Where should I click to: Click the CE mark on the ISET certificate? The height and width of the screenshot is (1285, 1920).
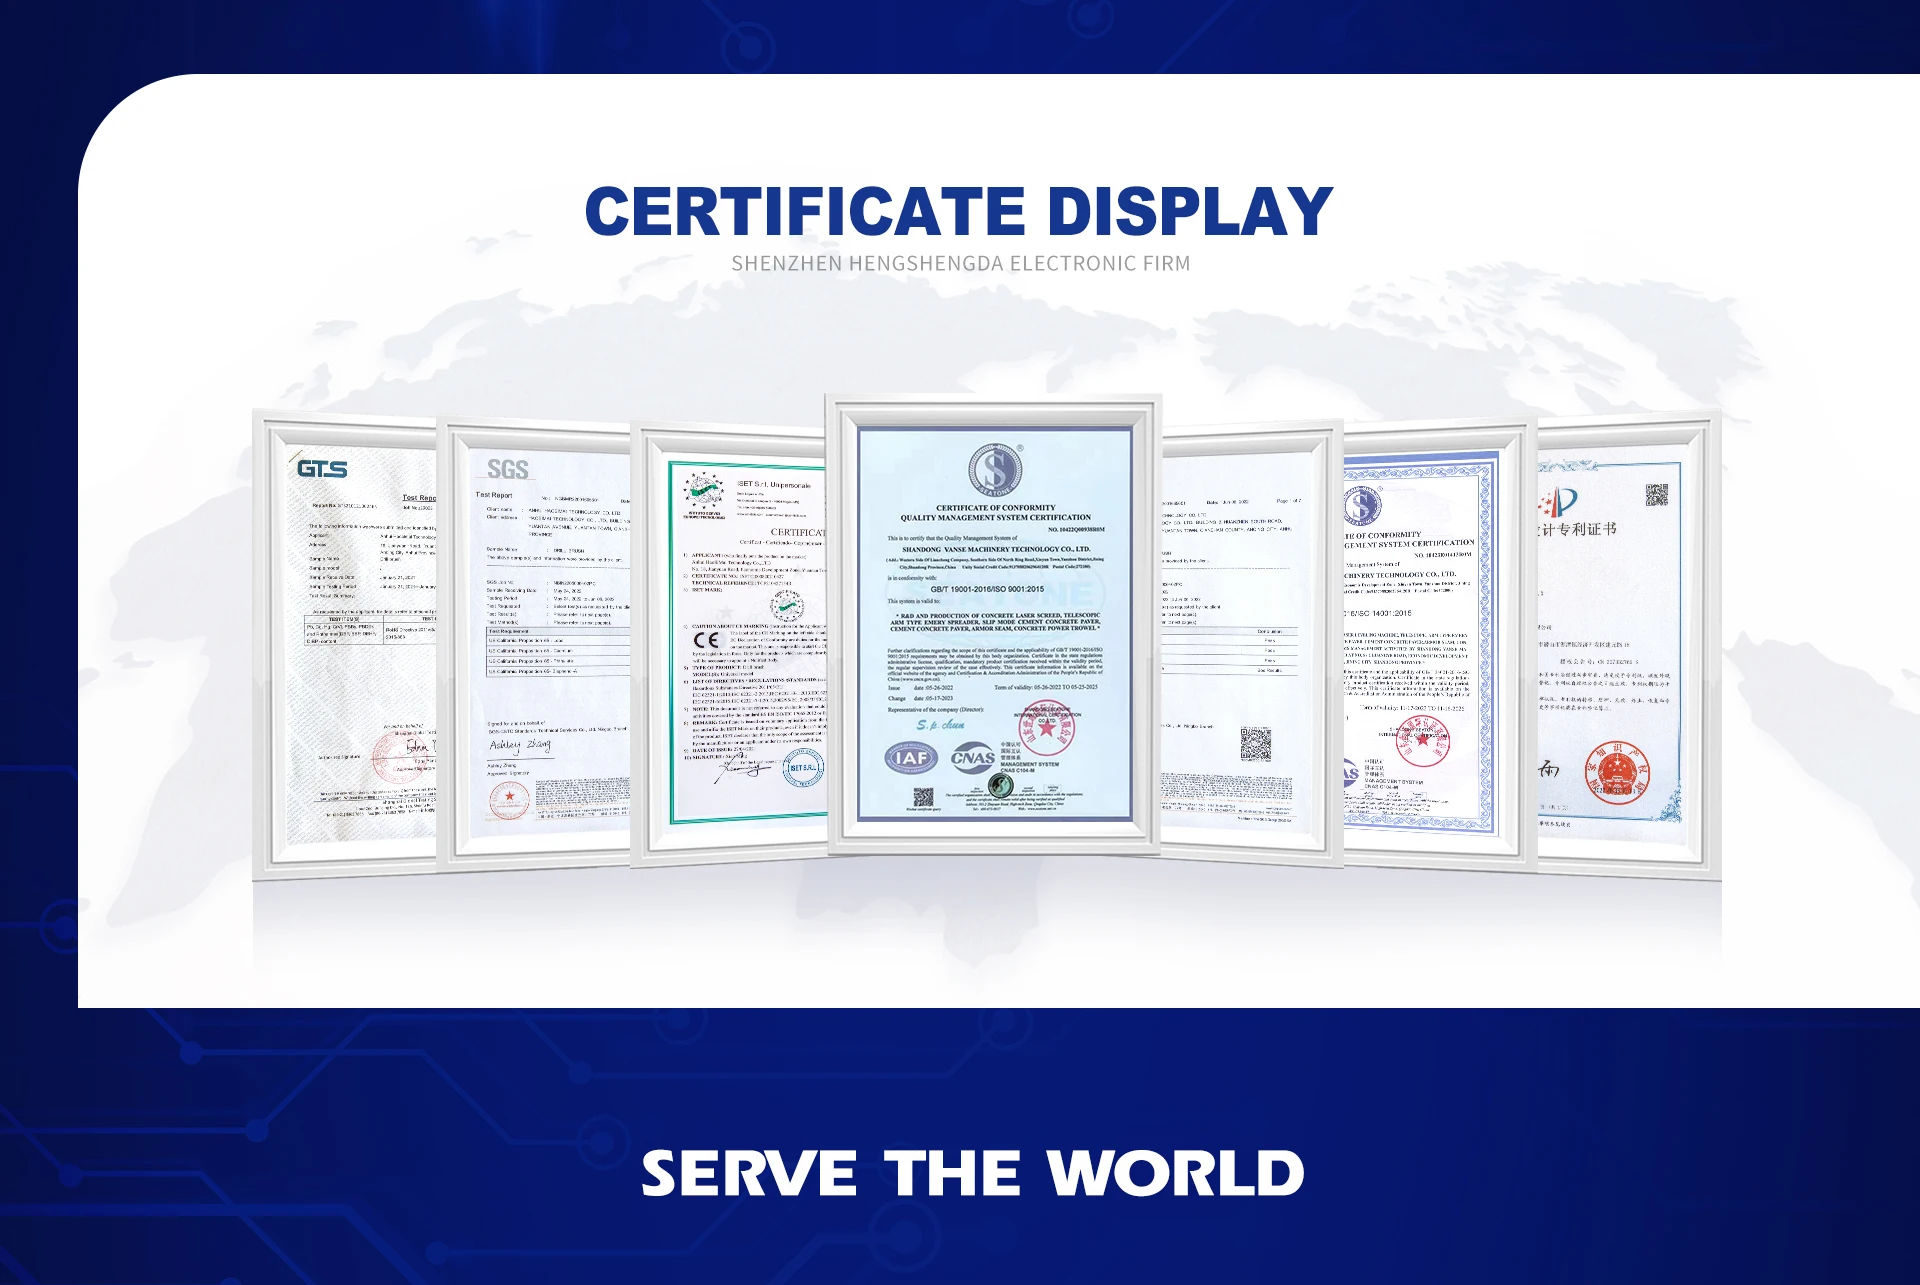[706, 640]
